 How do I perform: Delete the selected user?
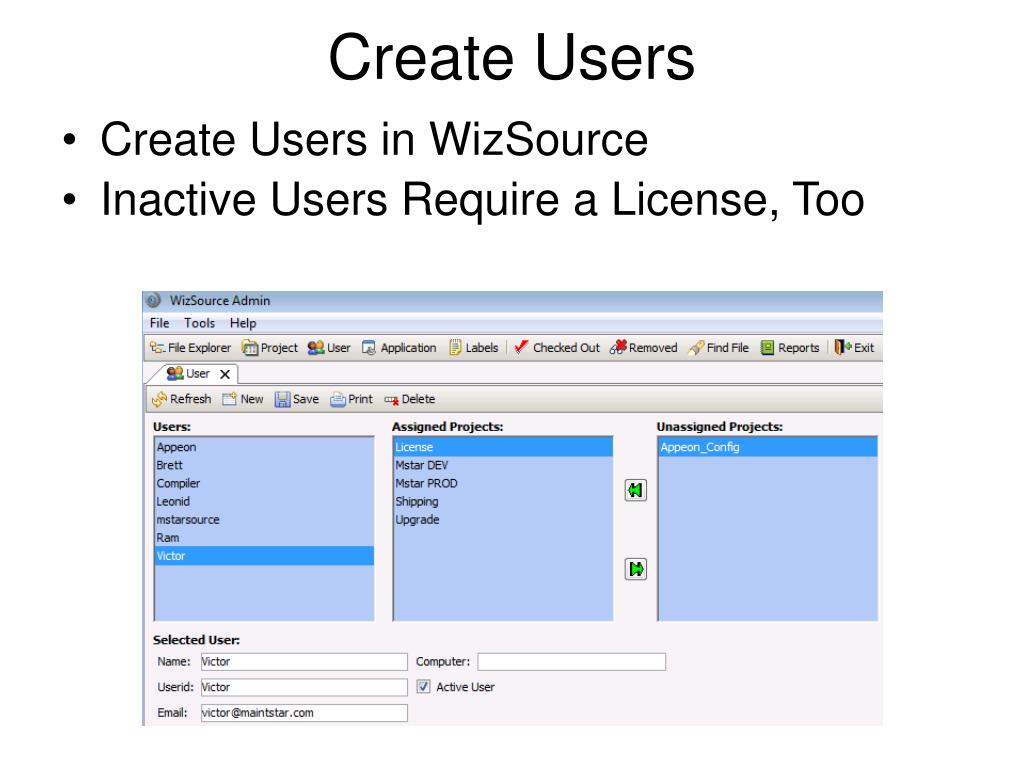409,399
